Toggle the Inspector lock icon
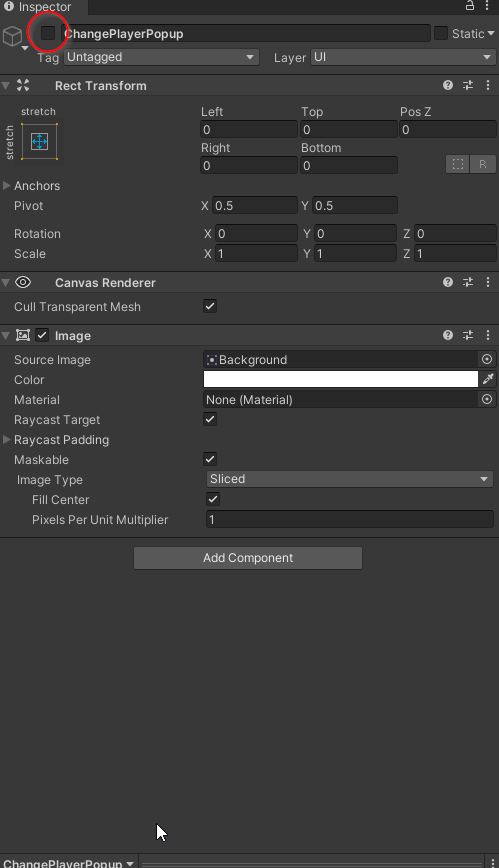The width and height of the screenshot is (499, 868). click(x=470, y=6)
